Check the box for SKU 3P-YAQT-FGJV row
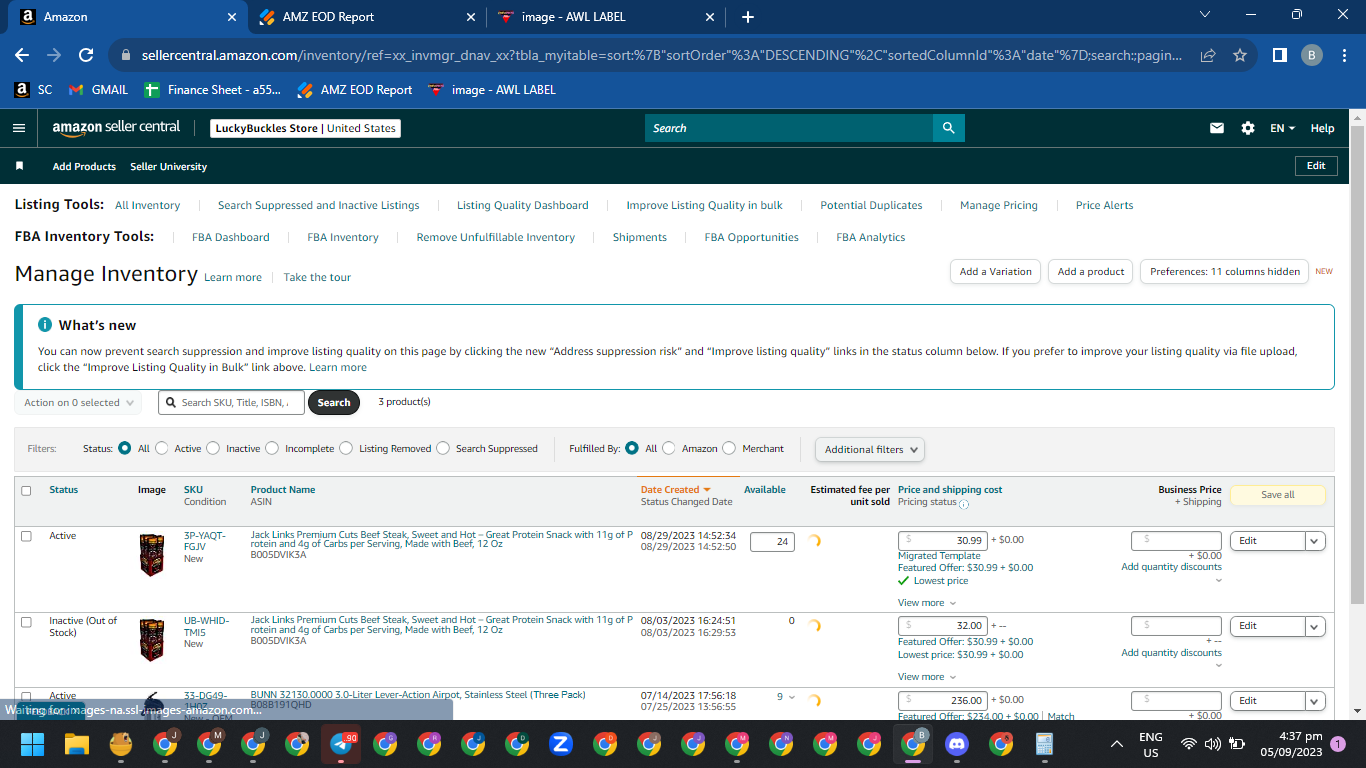 [26, 536]
